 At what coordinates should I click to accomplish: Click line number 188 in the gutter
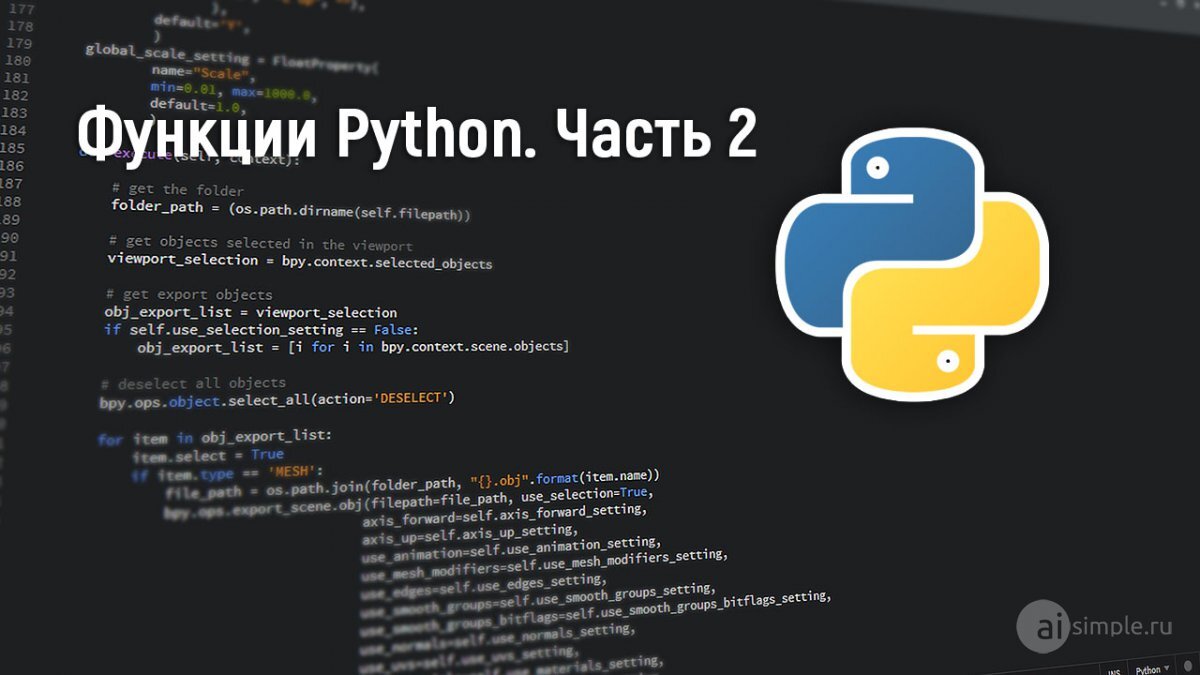(x=10, y=201)
